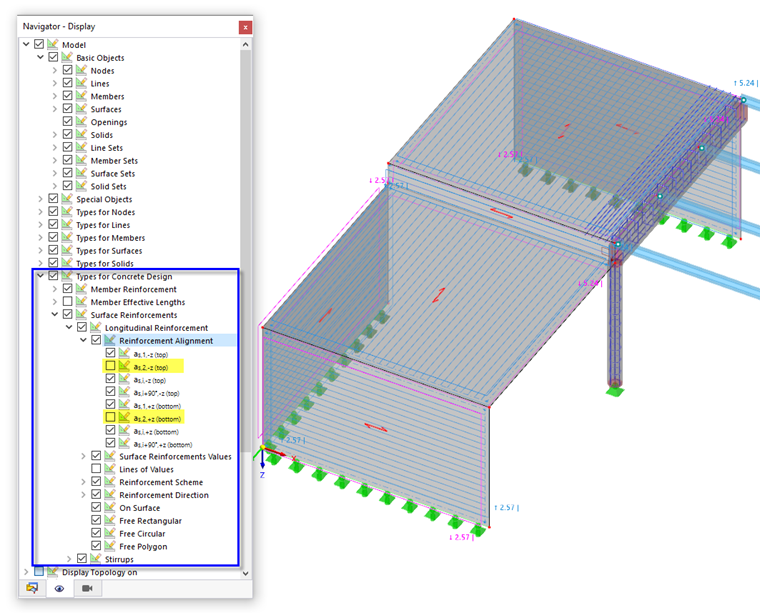
Task: Expand the Special Objects node
Action: (40, 199)
